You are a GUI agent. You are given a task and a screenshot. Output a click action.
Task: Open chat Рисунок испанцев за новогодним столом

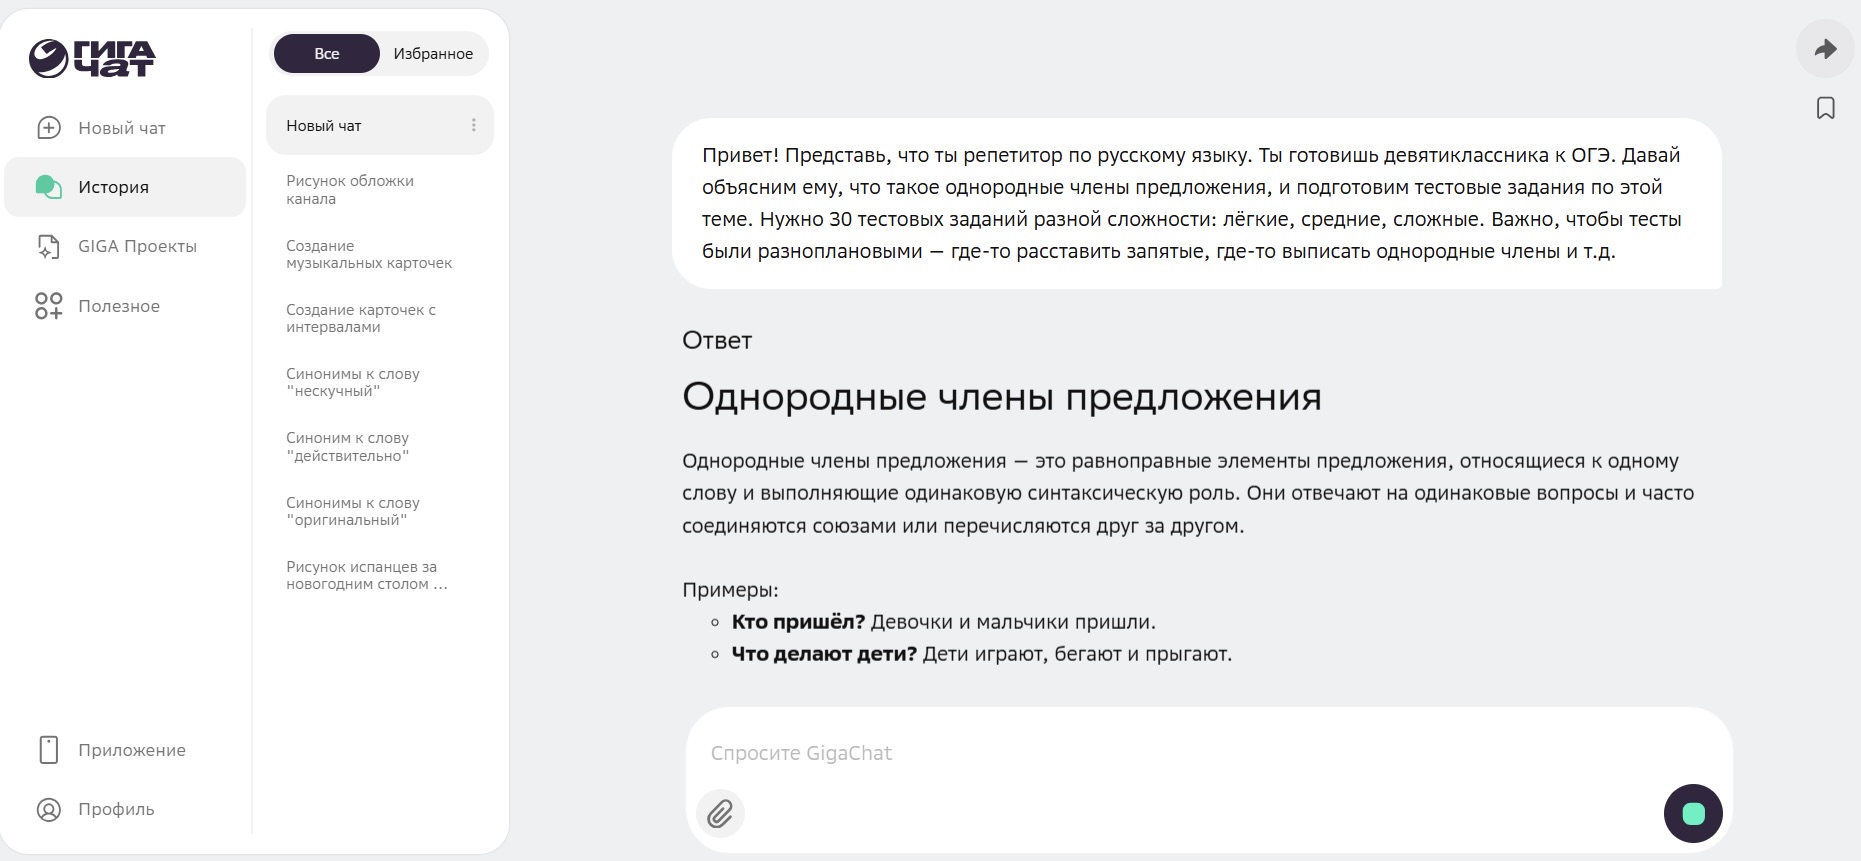click(x=366, y=576)
